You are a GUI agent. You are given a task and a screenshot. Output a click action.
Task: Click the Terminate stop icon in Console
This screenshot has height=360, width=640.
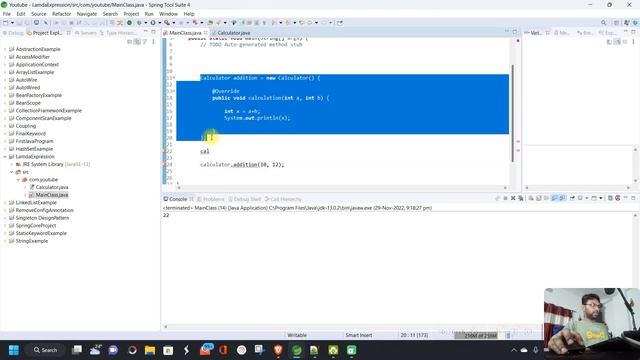[505, 198]
